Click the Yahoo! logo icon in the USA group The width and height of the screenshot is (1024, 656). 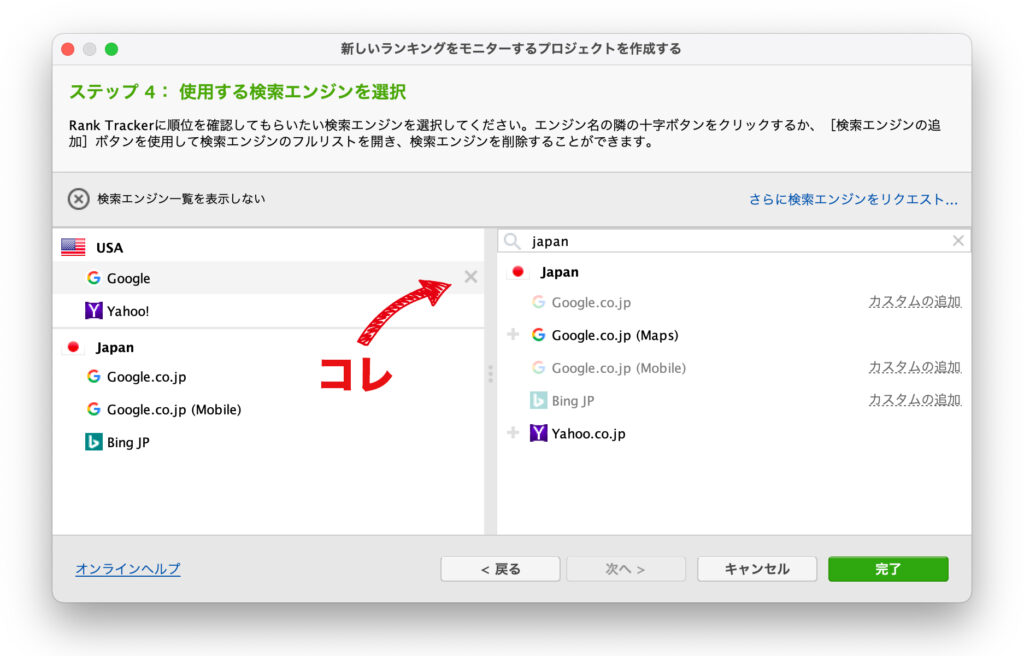93,310
